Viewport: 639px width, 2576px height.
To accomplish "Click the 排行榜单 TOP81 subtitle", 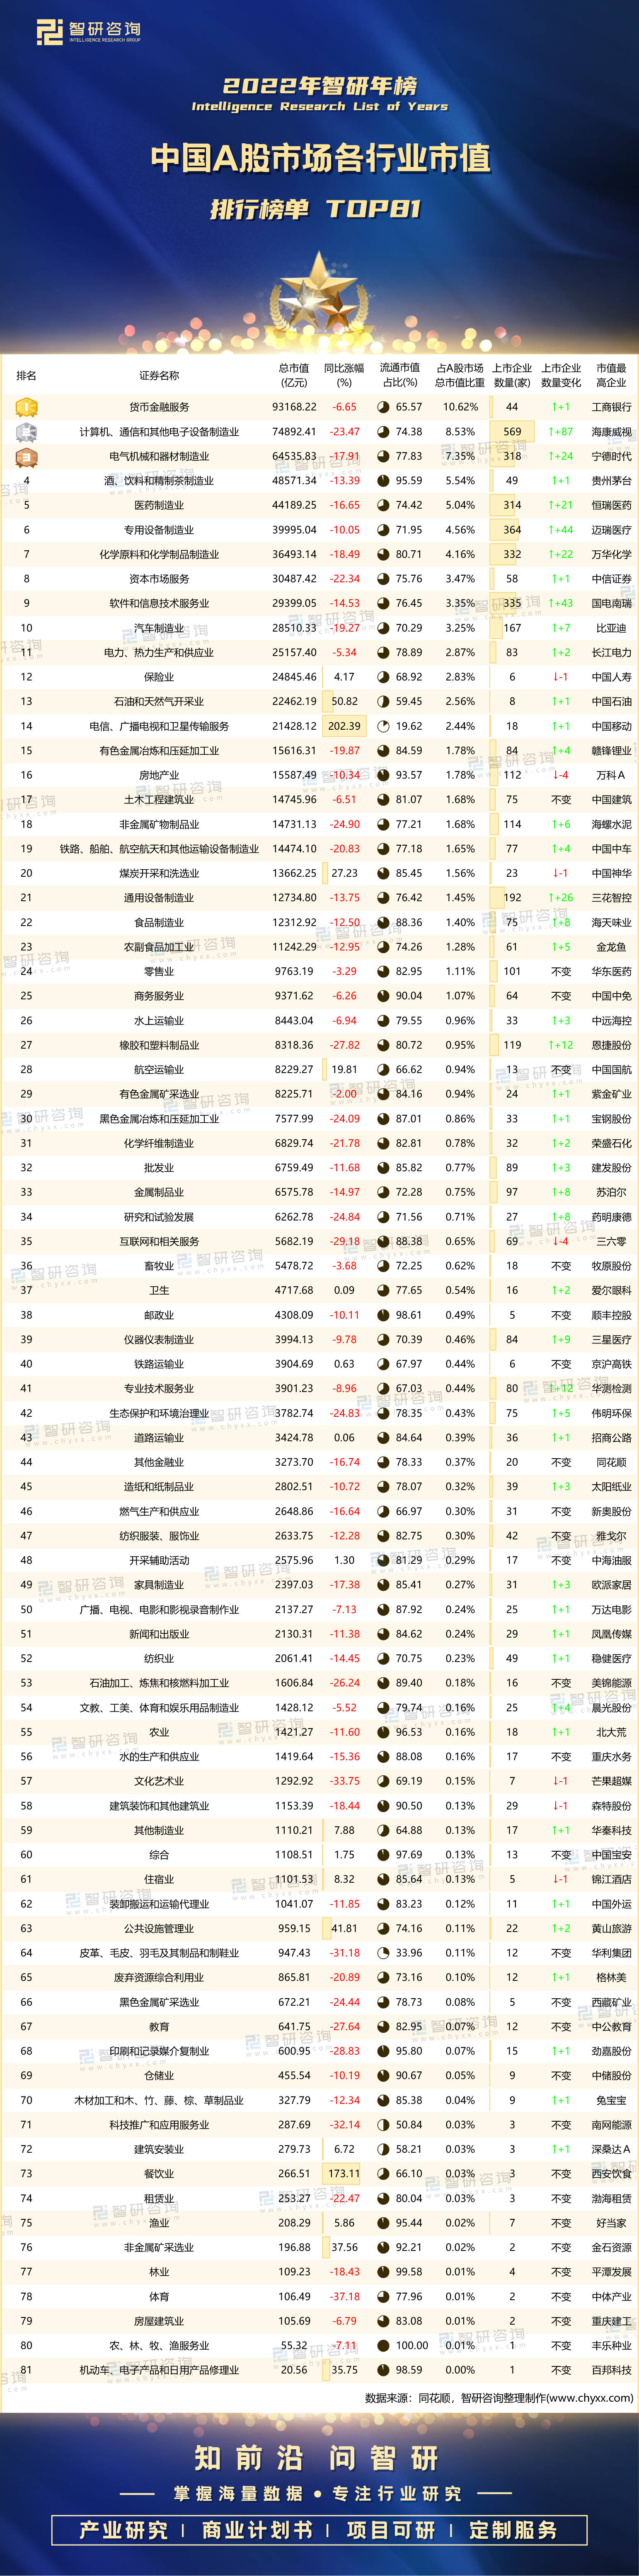I will click(x=316, y=209).
